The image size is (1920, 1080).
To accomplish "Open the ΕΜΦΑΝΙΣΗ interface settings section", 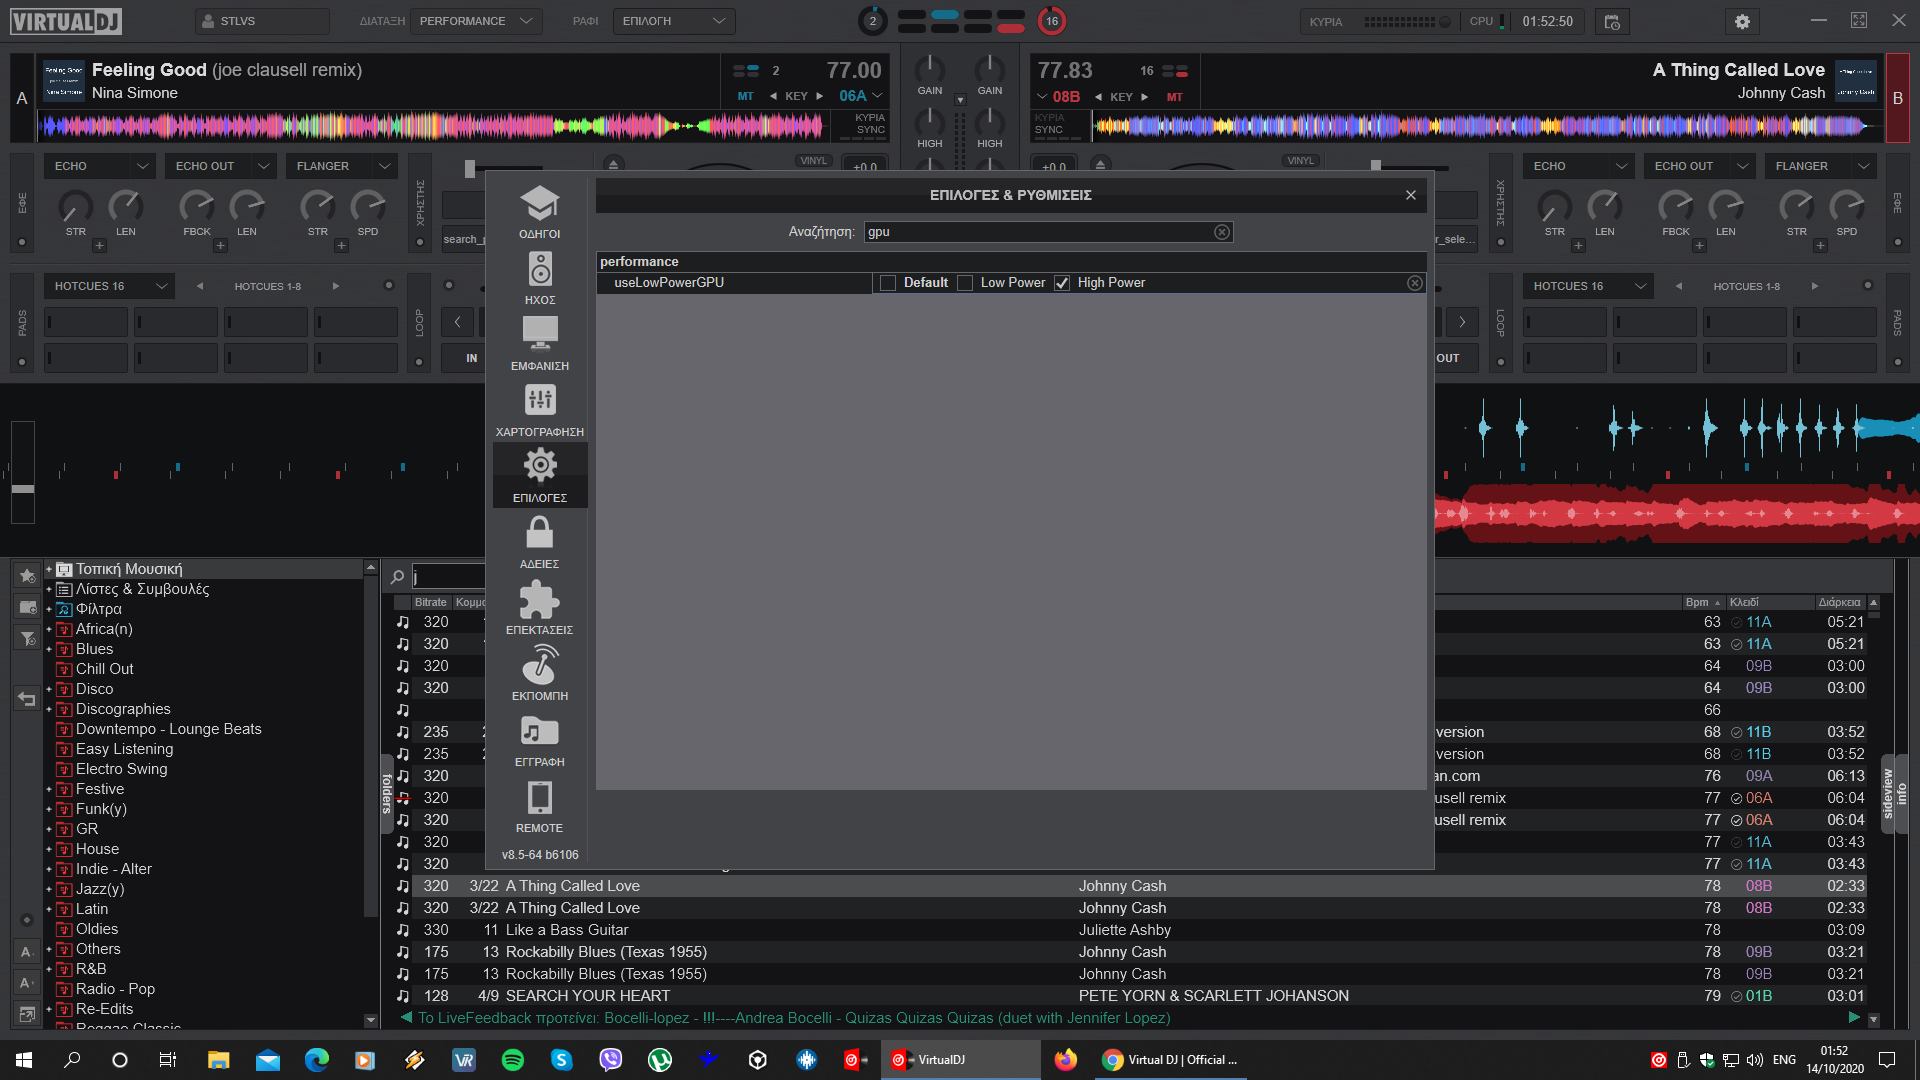I will point(539,344).
